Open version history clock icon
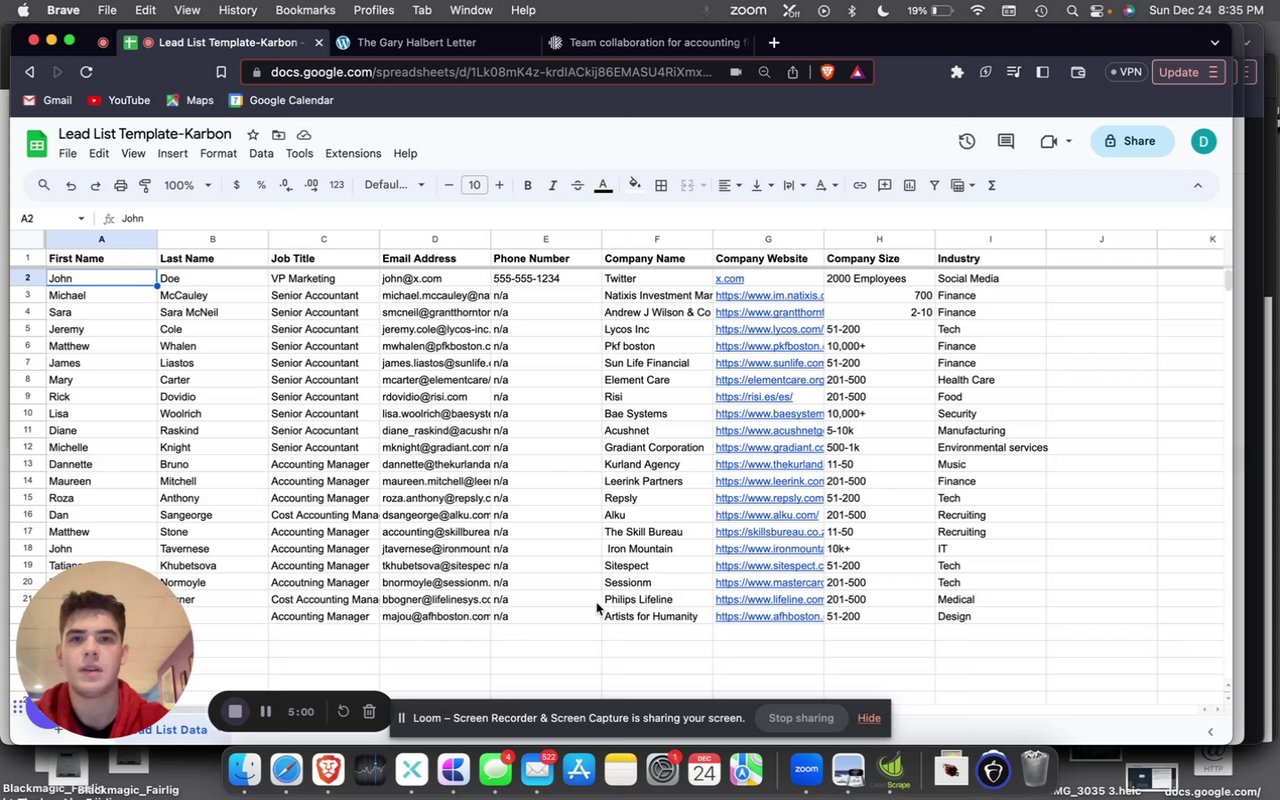The image size is (1280, 800). point(967,141)
